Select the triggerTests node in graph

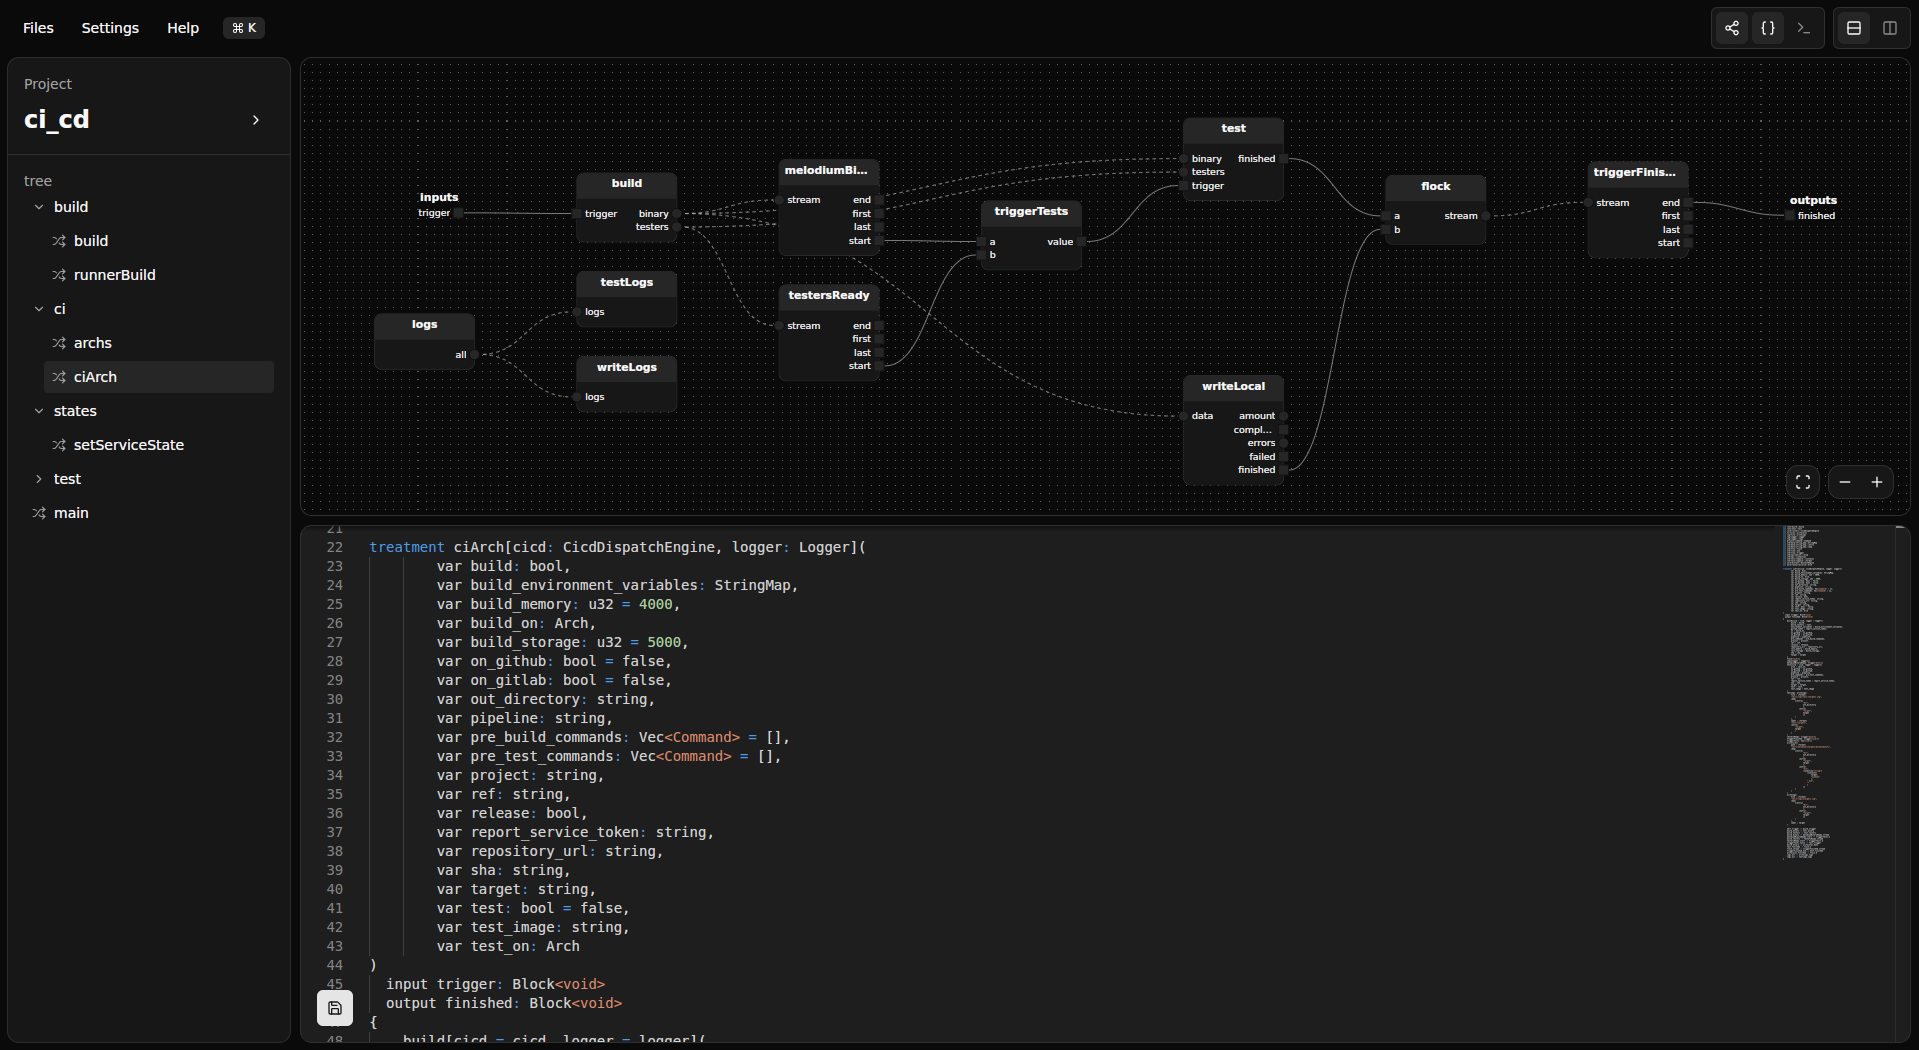click(x=1031, y=211)
